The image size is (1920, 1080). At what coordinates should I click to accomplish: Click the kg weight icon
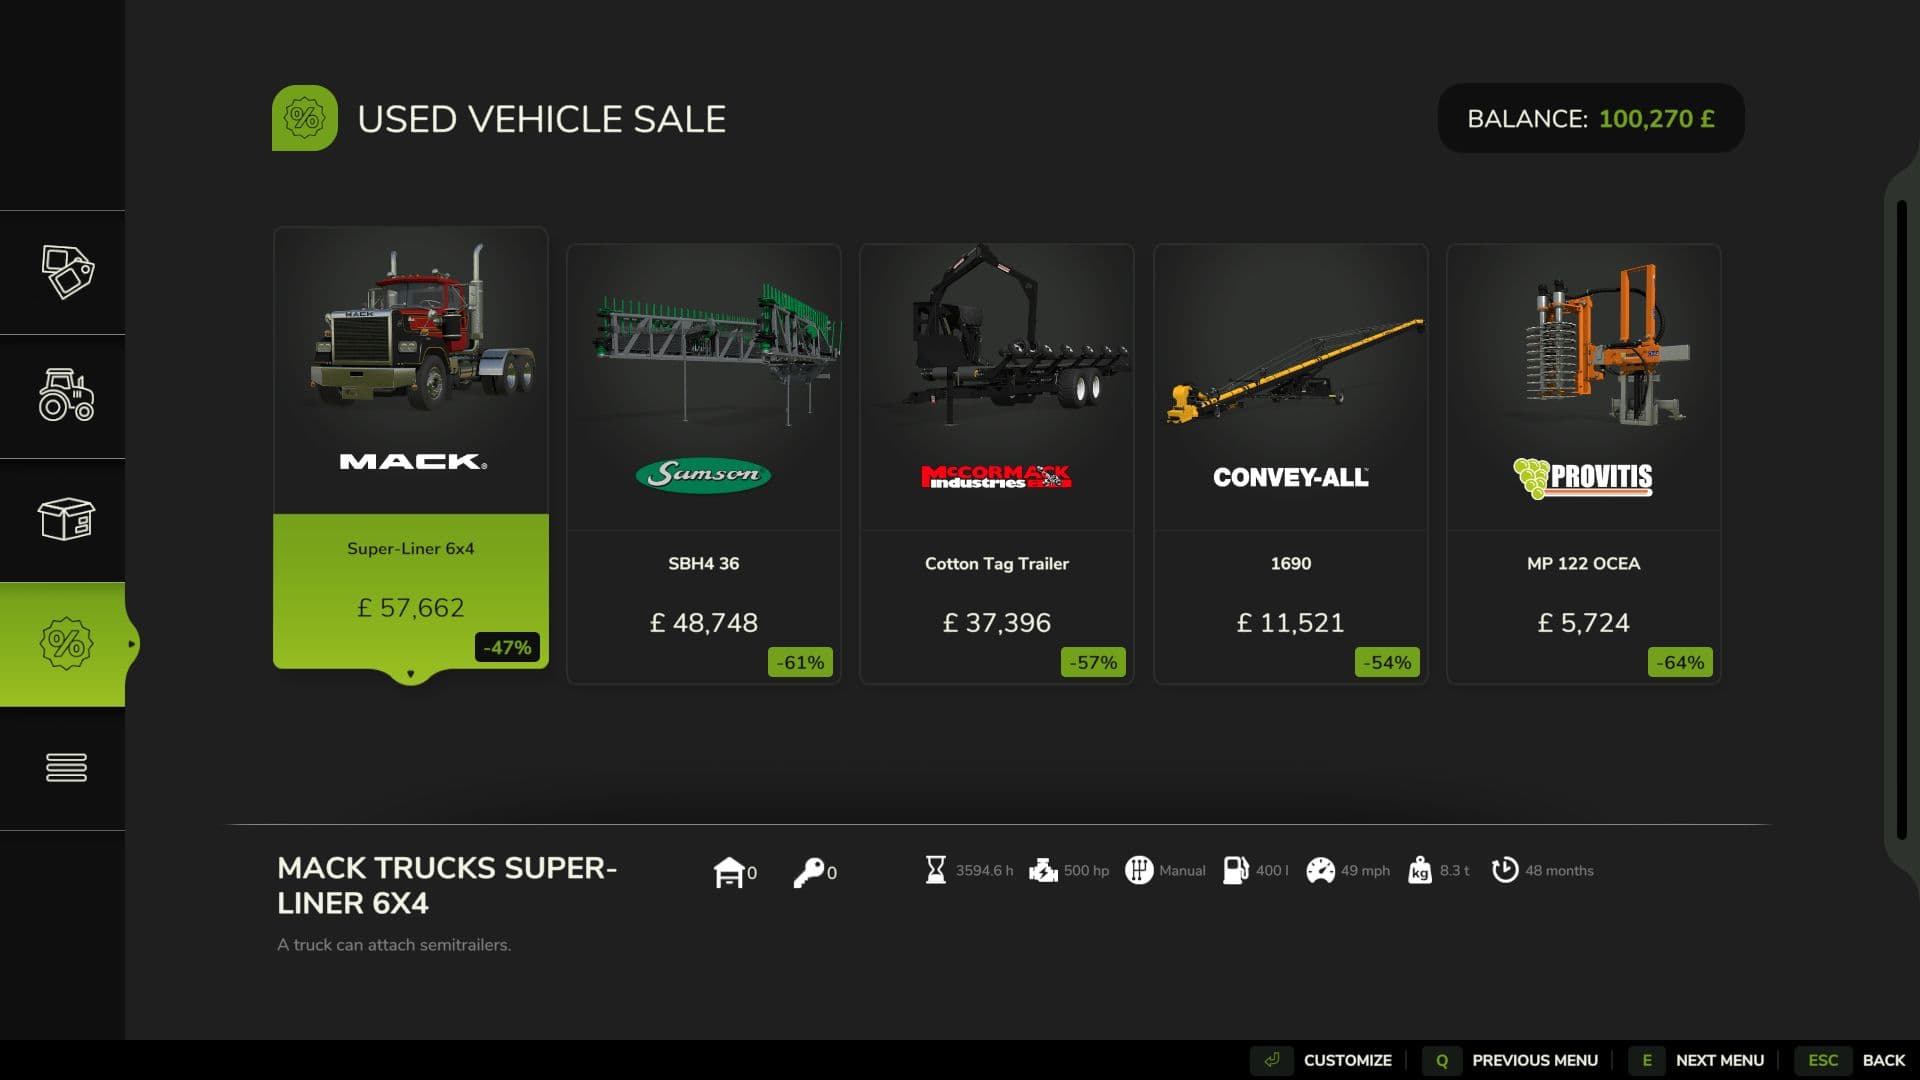click(x=1420, y=870)
